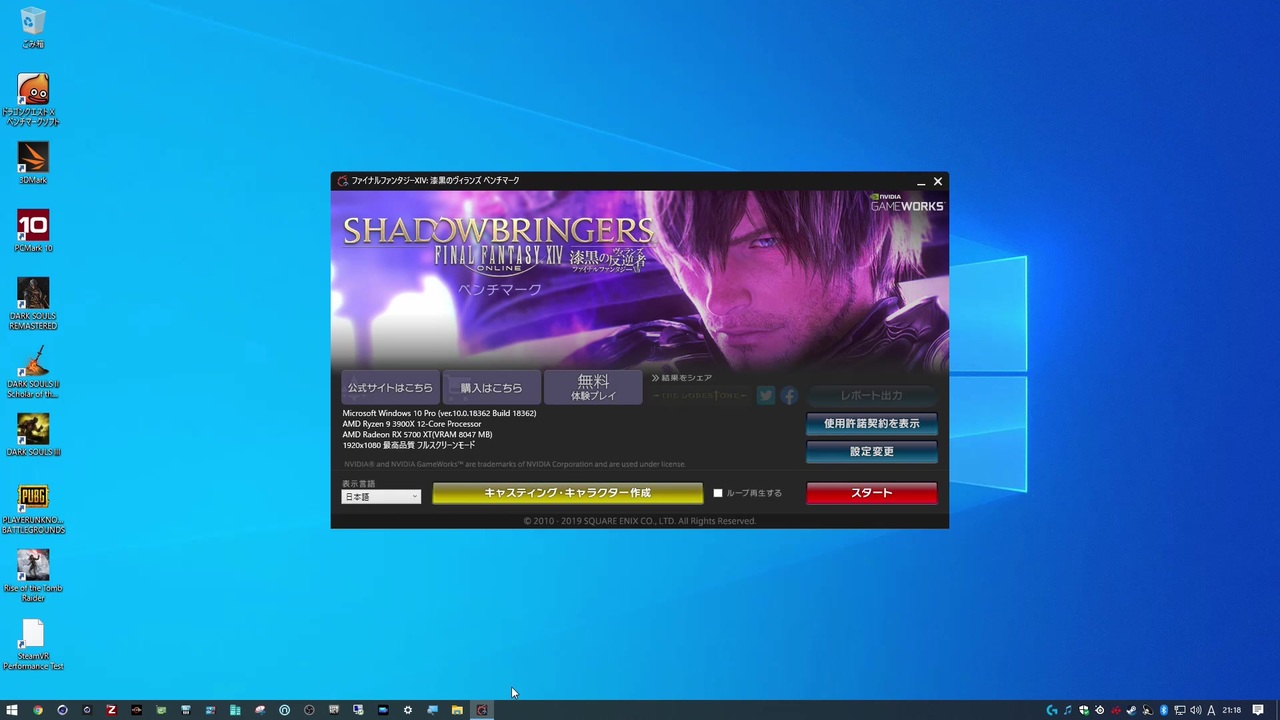The width and height of the screenshot is (1280, 720).
Task: Select the Dragon Quest X benchmark desktop icon
Action: tap(33, 100)
